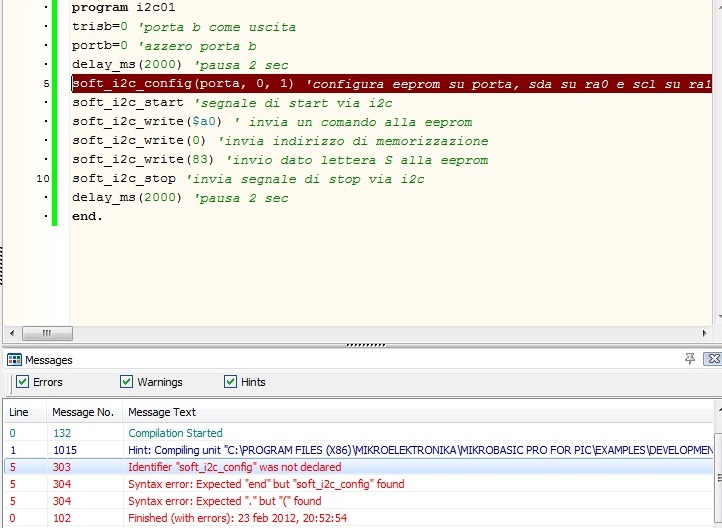The height and width of the screenshot is (528, 722).
Task: Click the Message No. column header
Action: tap(83, 412)
